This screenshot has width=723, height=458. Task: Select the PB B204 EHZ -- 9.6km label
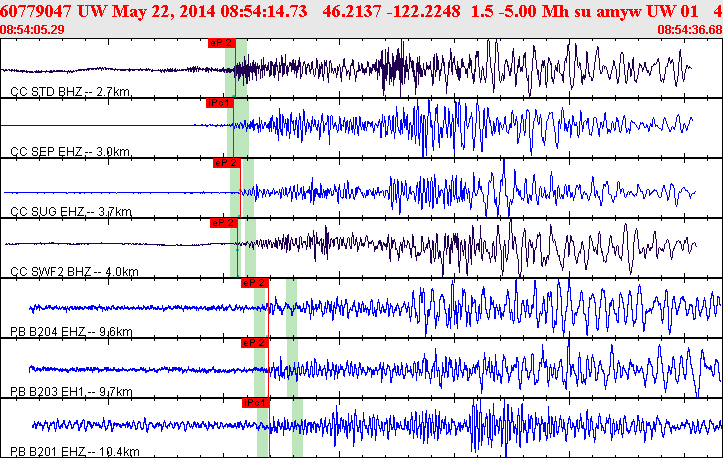(x=71, y=332)
